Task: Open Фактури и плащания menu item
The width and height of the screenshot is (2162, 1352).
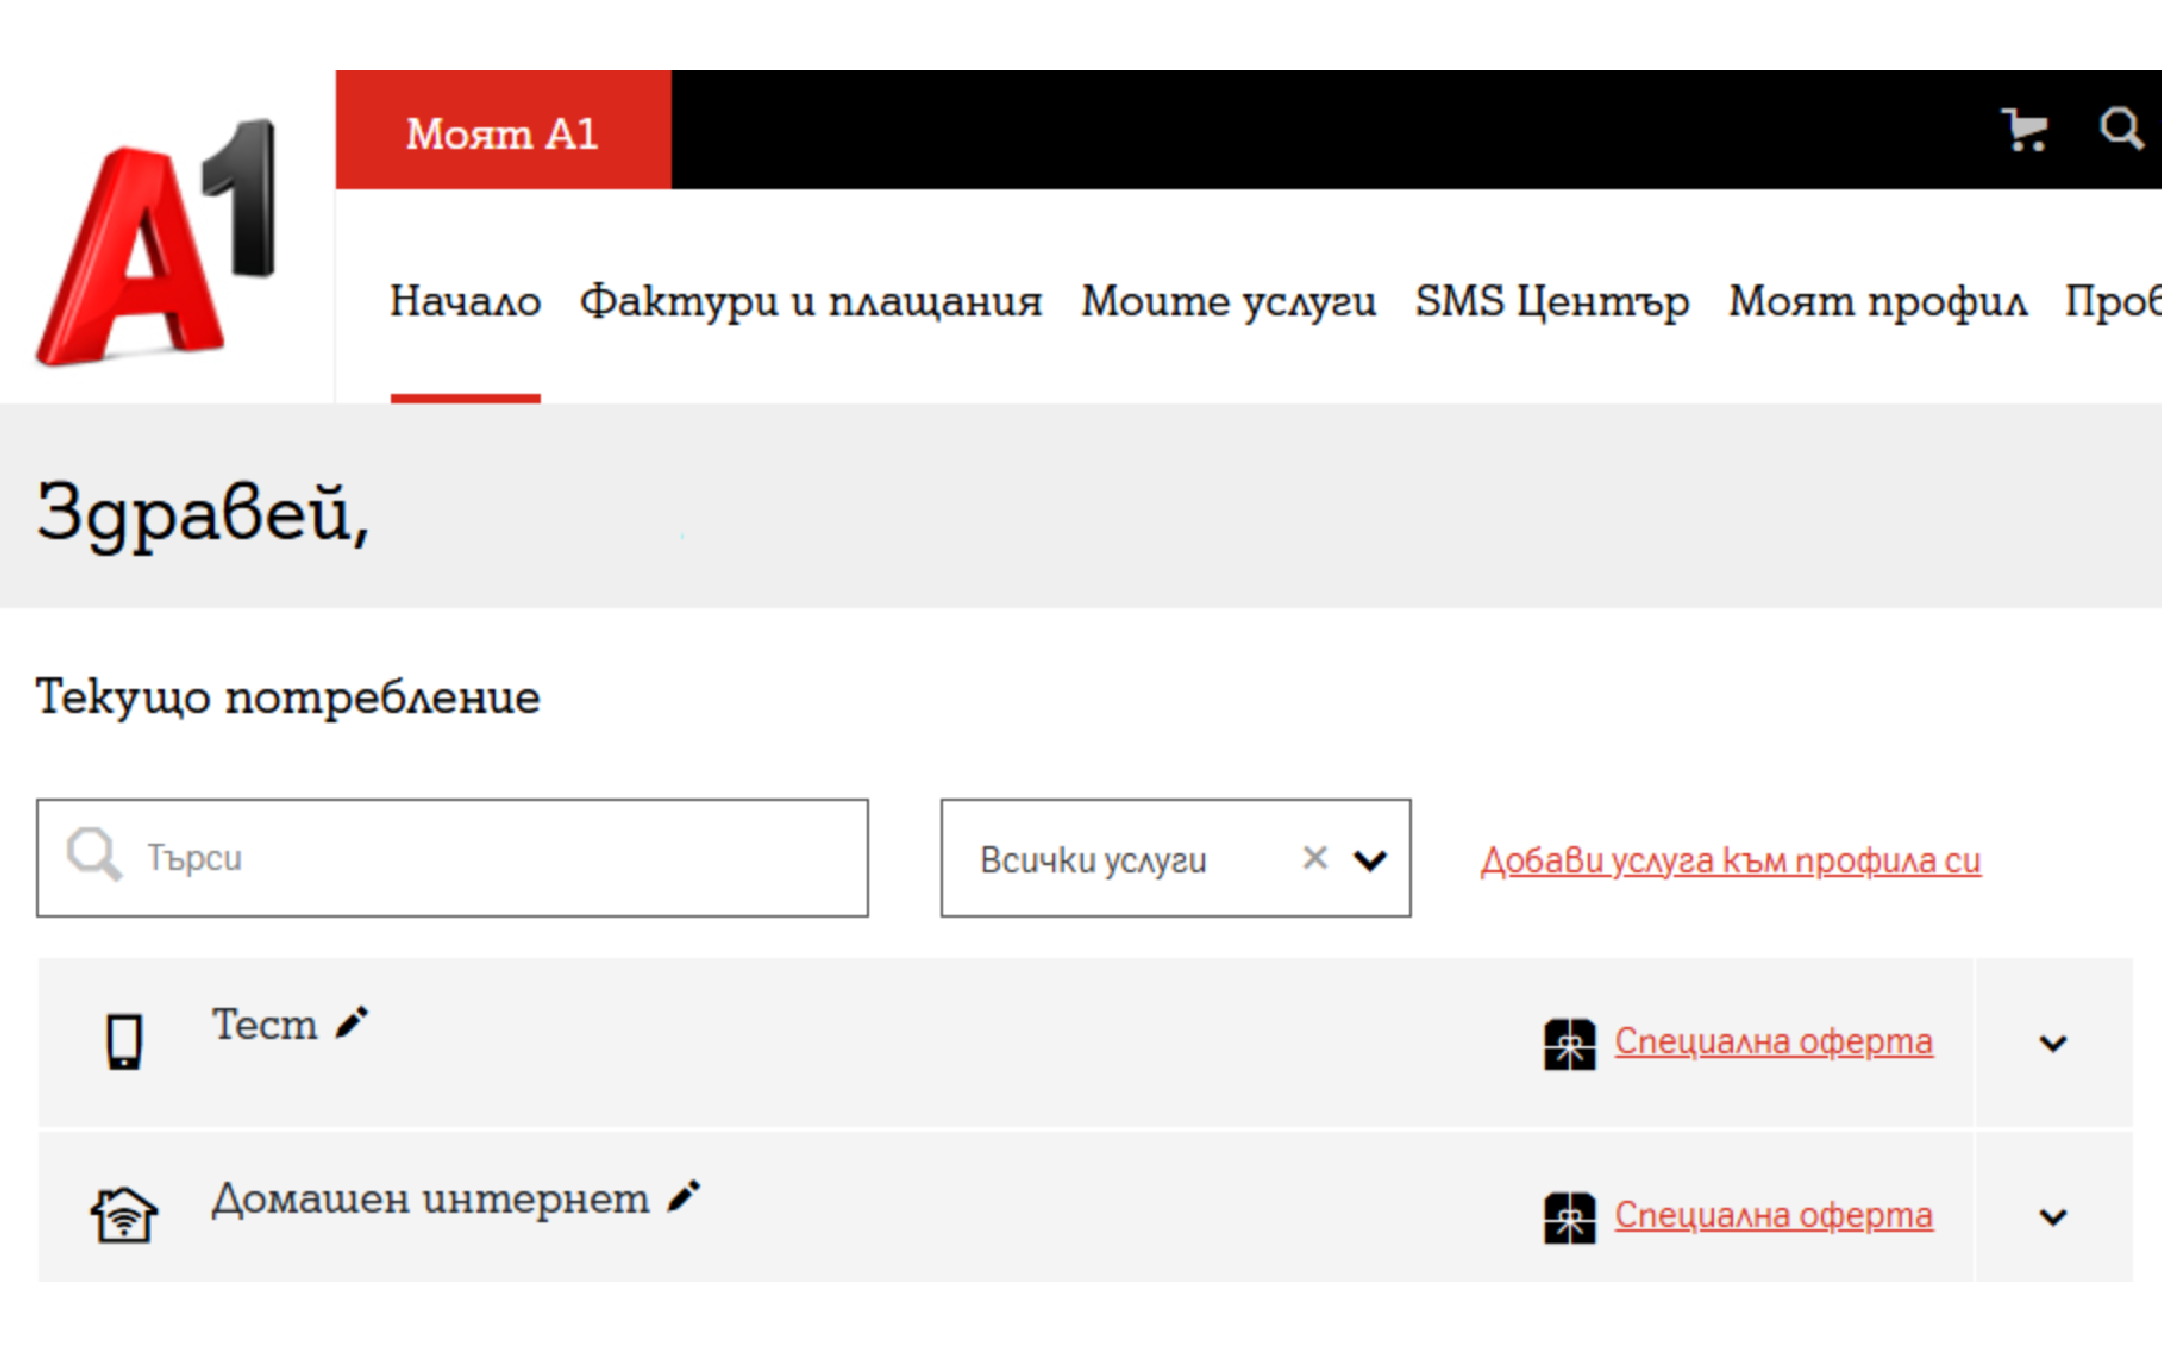Action: coord(810,301)
